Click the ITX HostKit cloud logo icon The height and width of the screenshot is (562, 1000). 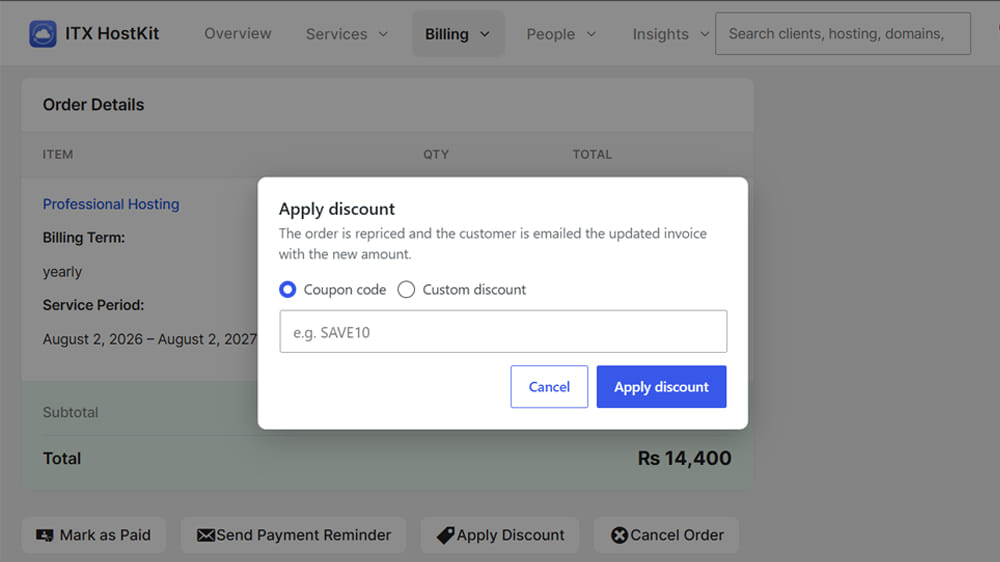pyautogui.click(x=43, y=34)
